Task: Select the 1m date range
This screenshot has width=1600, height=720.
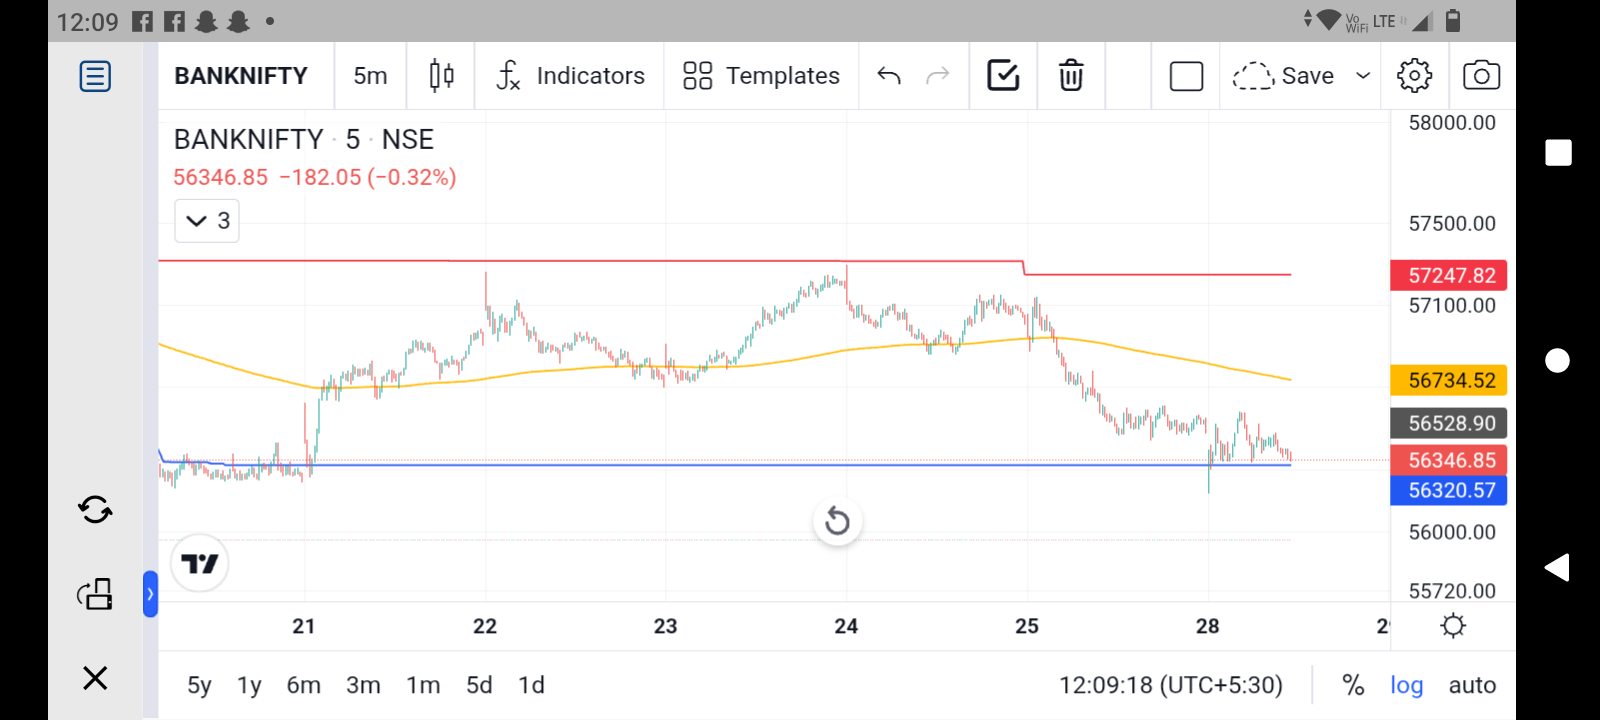Action: pyautogui.click(x=423, y=685)
